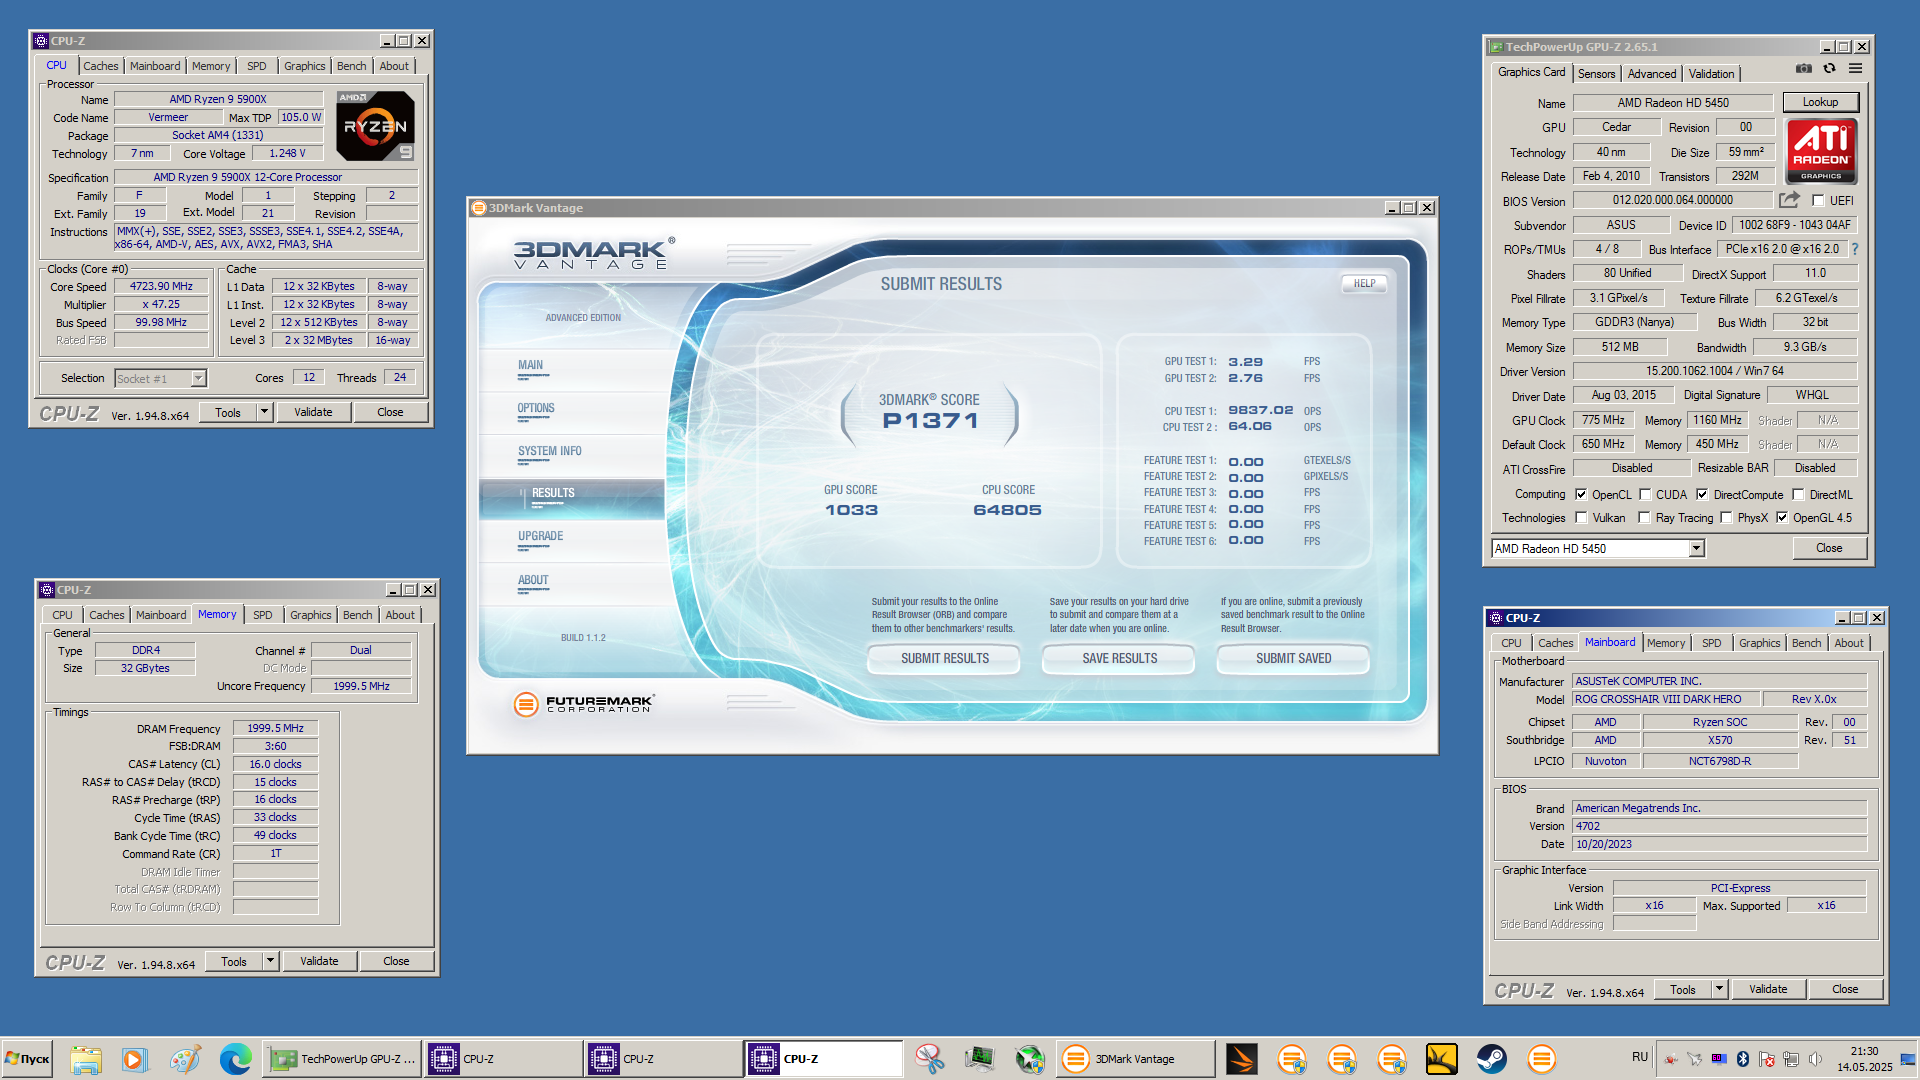
Task: Open the SPD tab in CPU-Z Mainboard window
Action: tap(1711, 643)
